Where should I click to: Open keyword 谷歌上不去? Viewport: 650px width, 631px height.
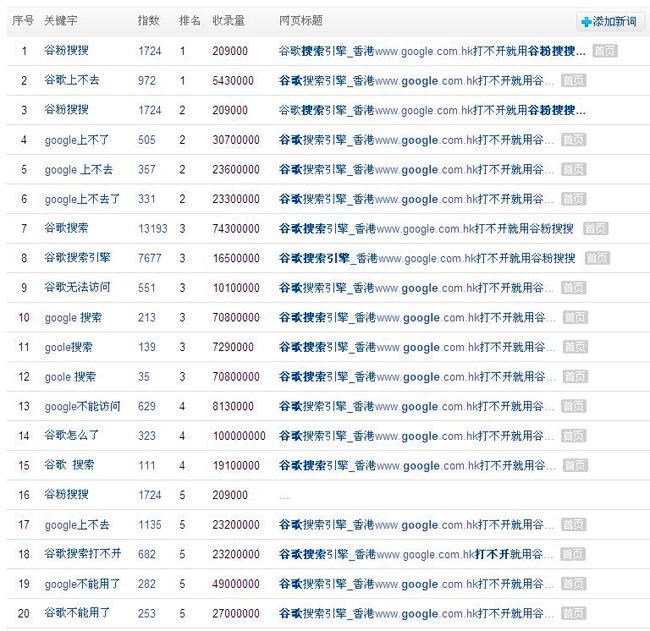72,80
